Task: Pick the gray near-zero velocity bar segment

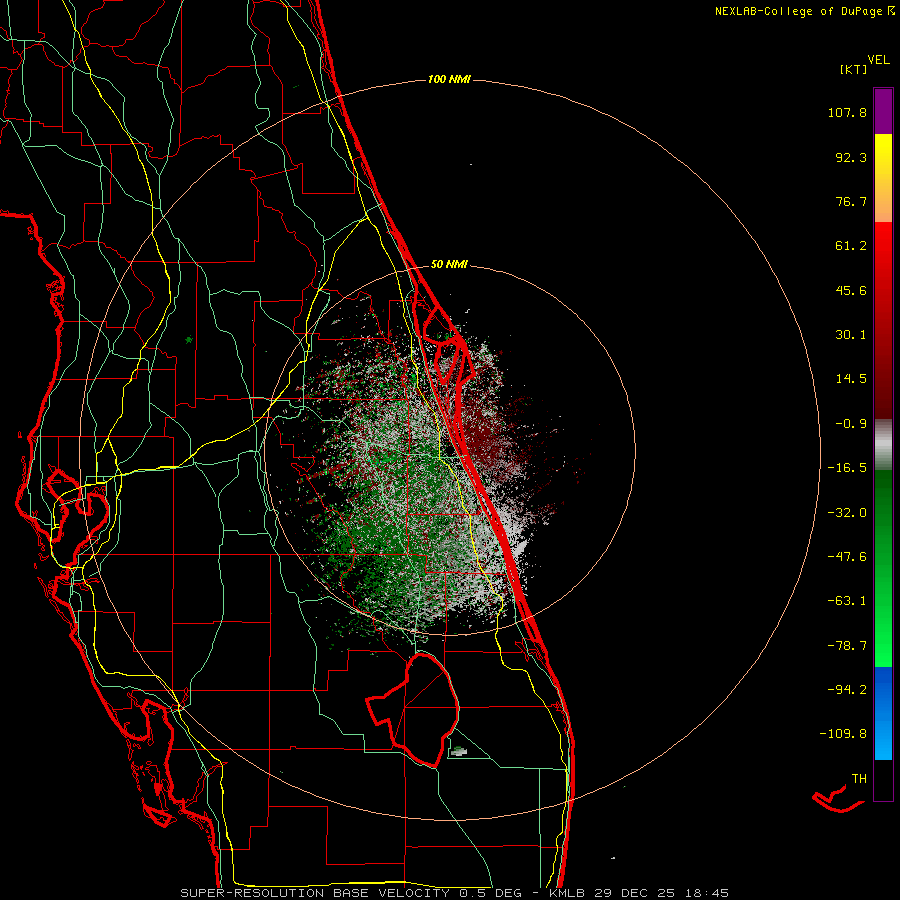Action: 883,444
